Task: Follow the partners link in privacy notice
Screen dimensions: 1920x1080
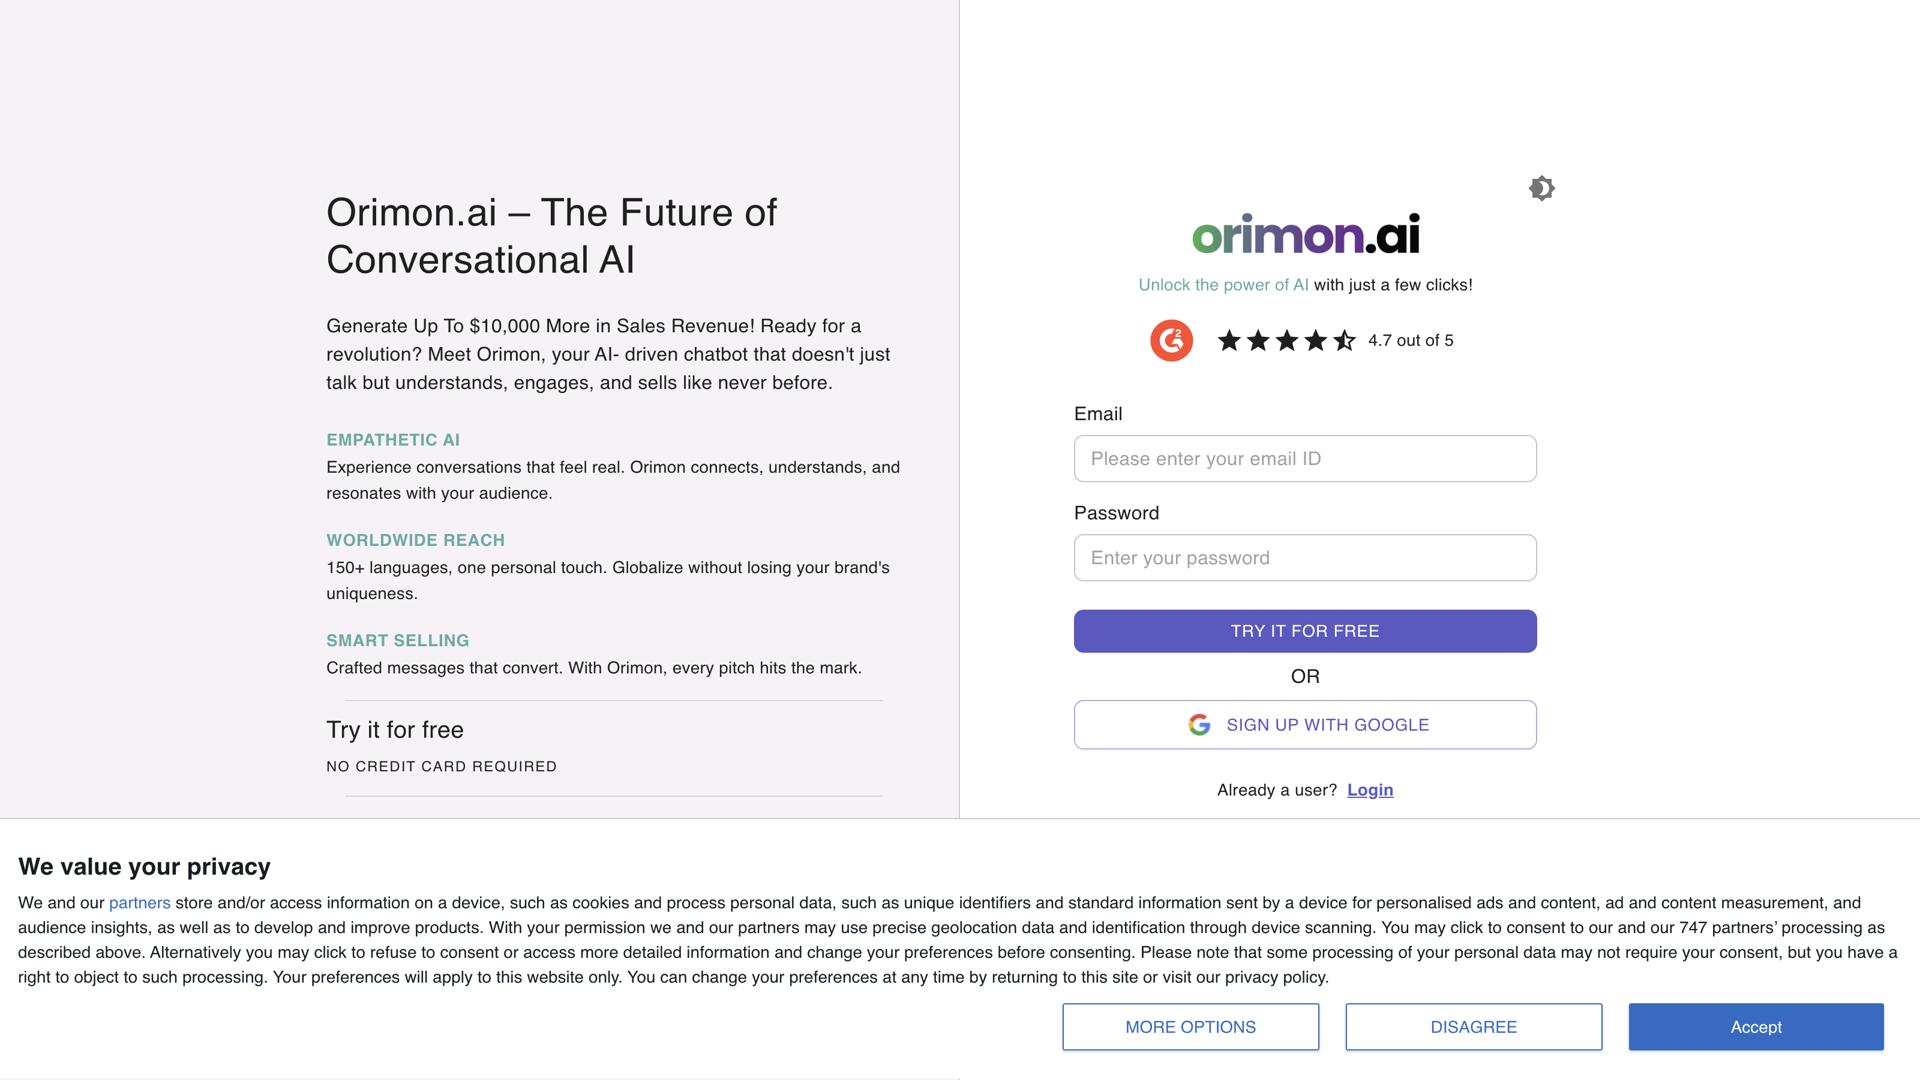Action: pos(139,902)
